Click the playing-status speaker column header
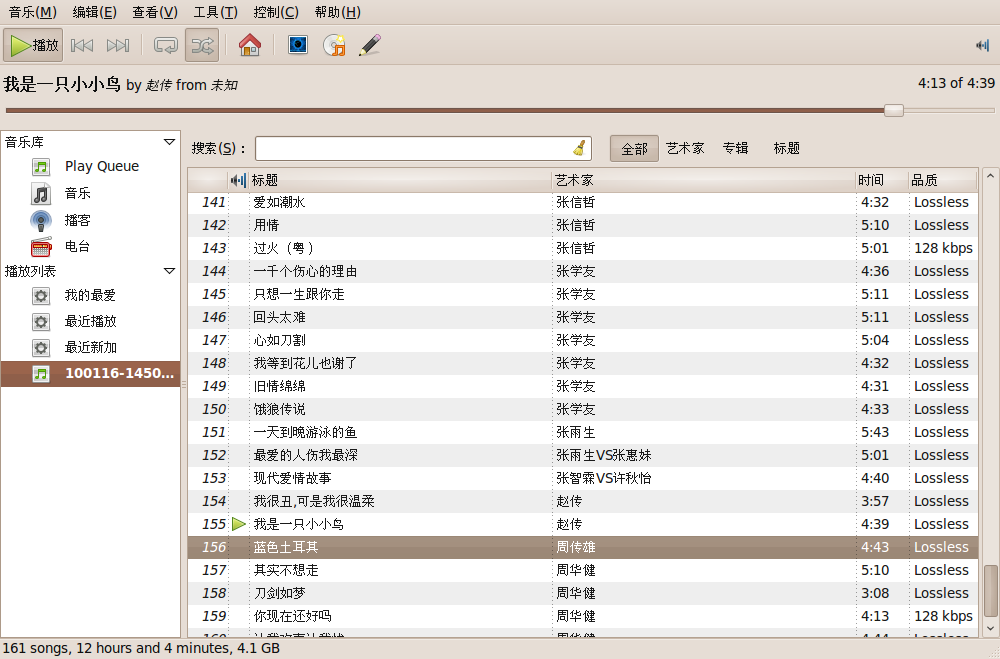The width and height of the screenshot is (1000, 659). 238,181
